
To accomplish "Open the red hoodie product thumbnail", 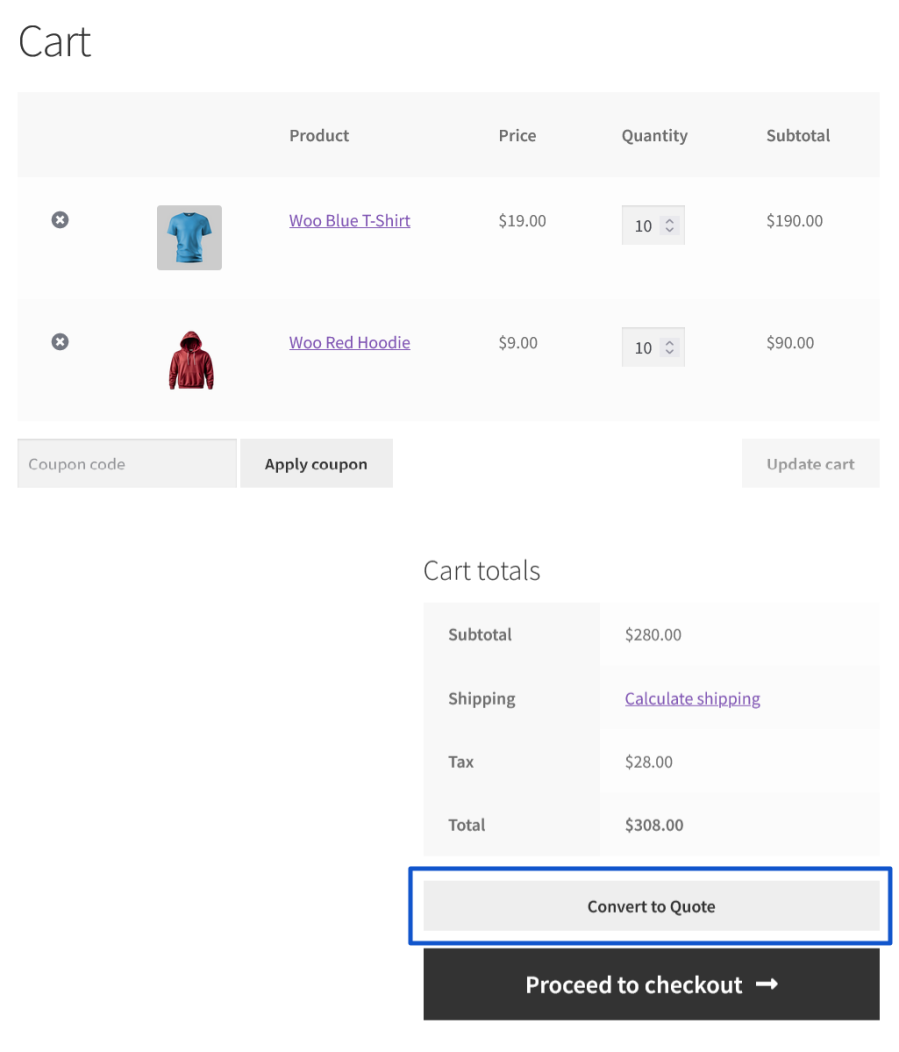I will pos(190,360).
